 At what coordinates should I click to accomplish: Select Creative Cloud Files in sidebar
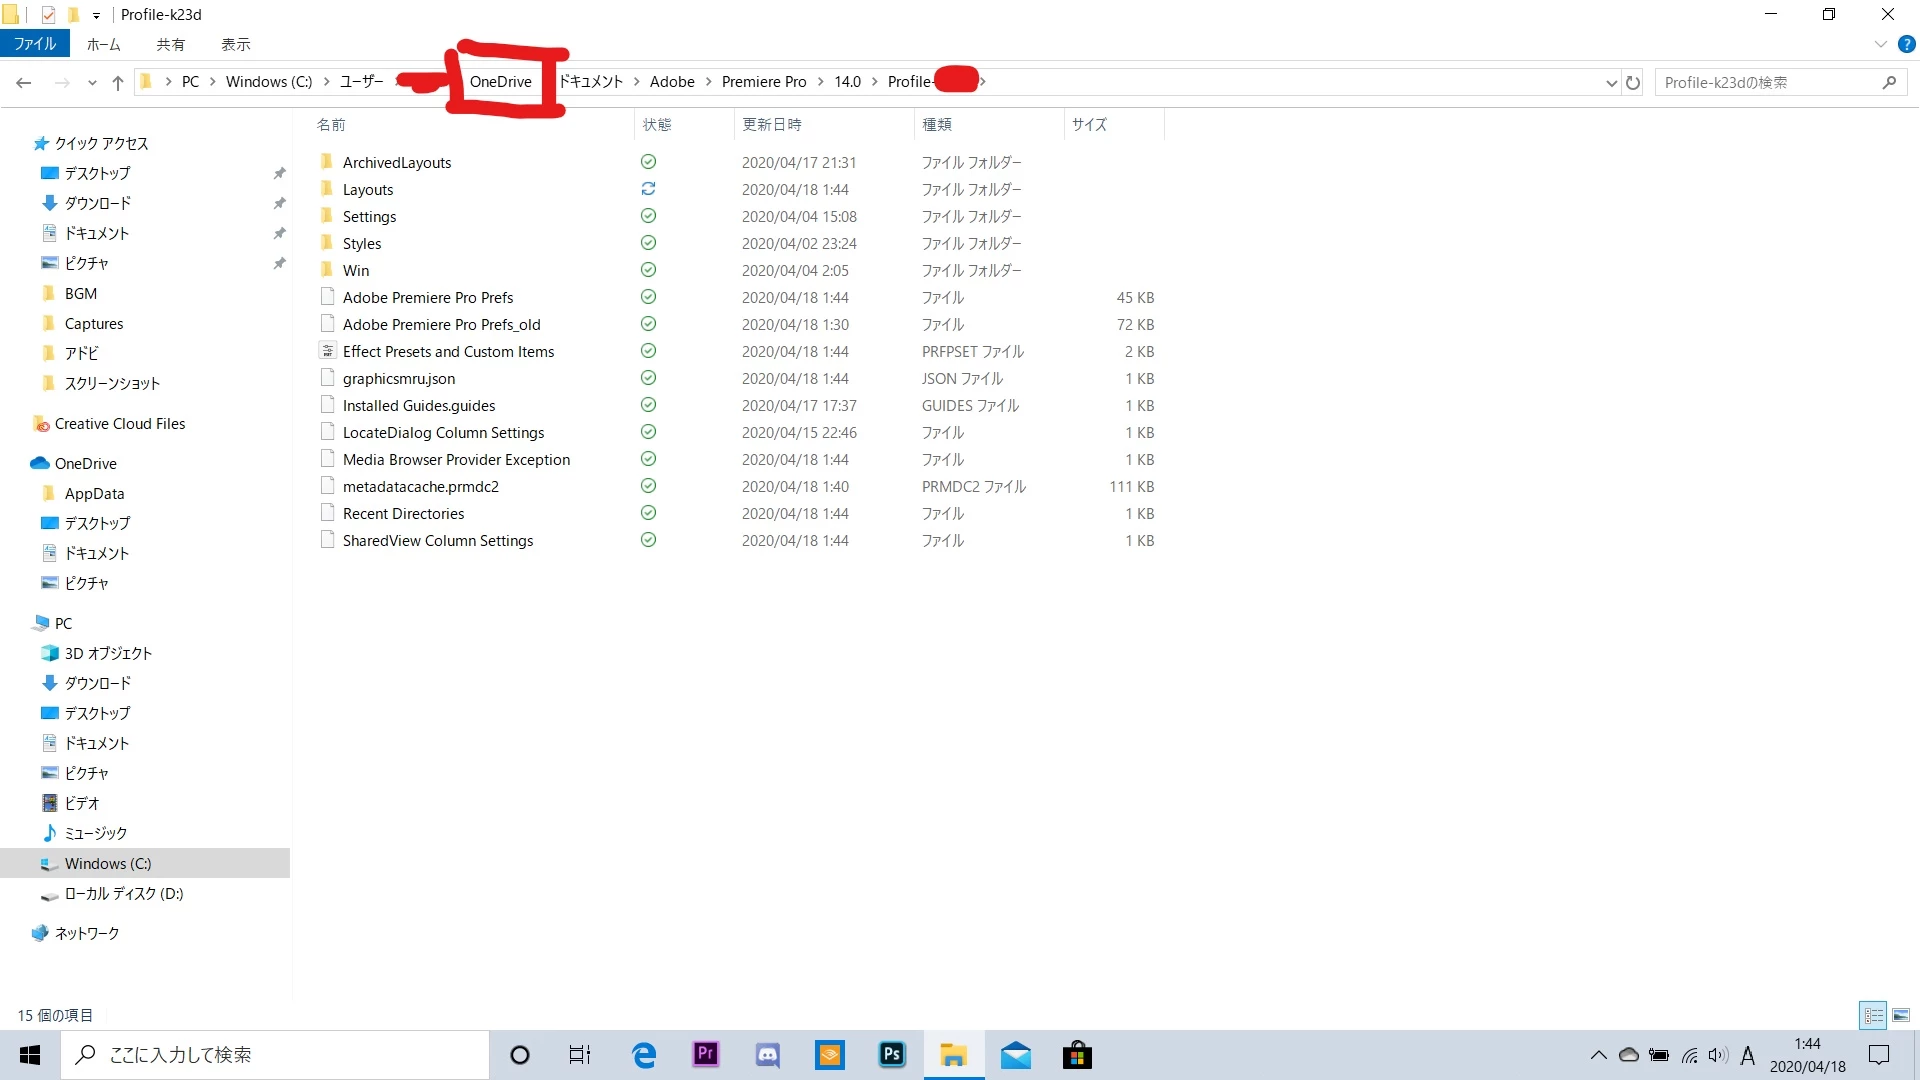[120, 424]
